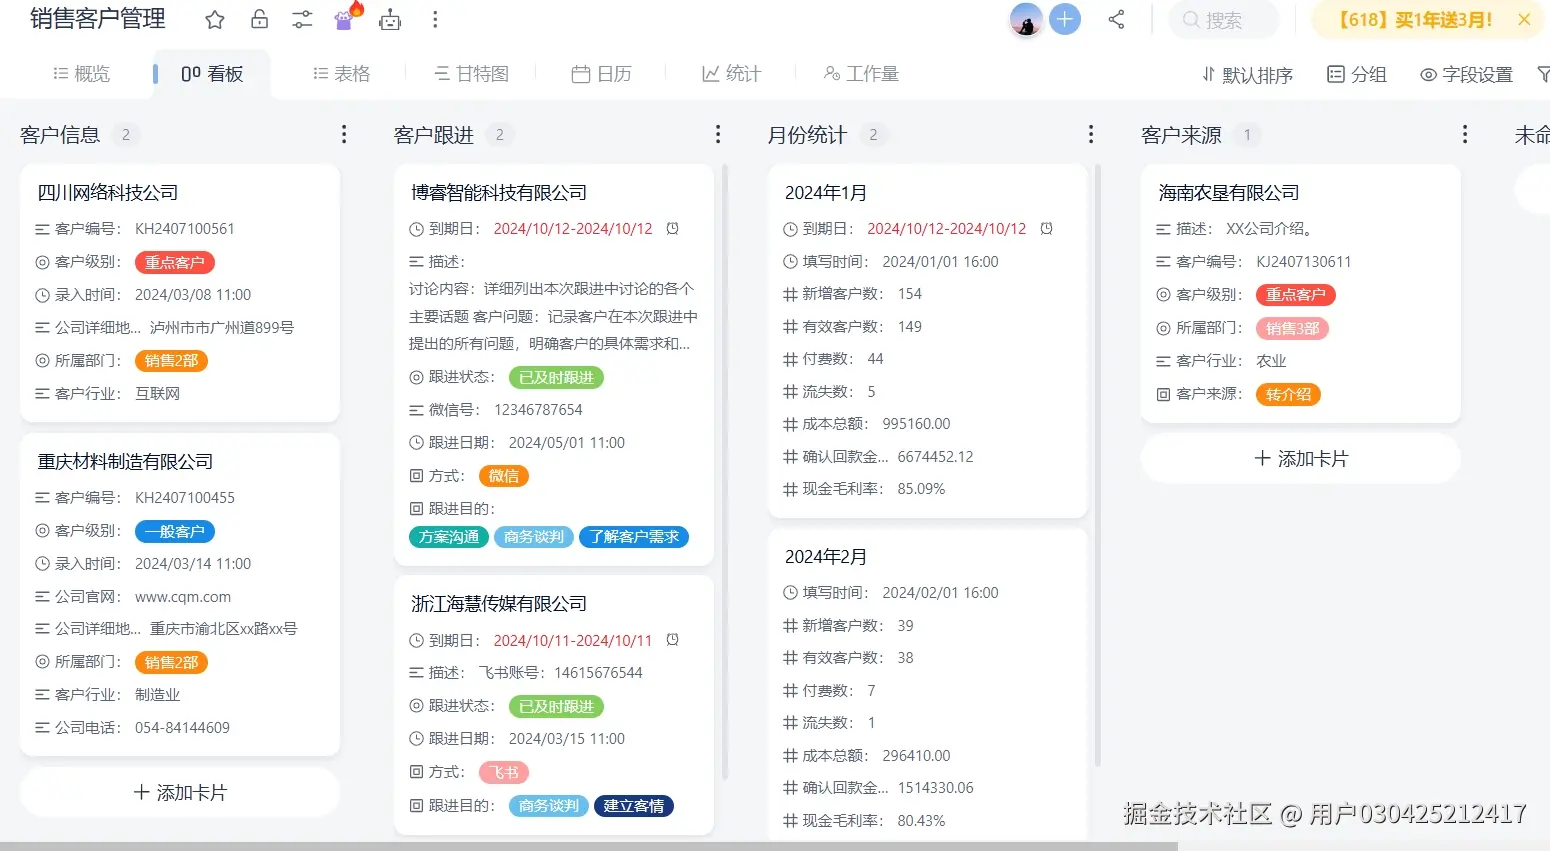Open the 客户来源 column options menu

1464,133
